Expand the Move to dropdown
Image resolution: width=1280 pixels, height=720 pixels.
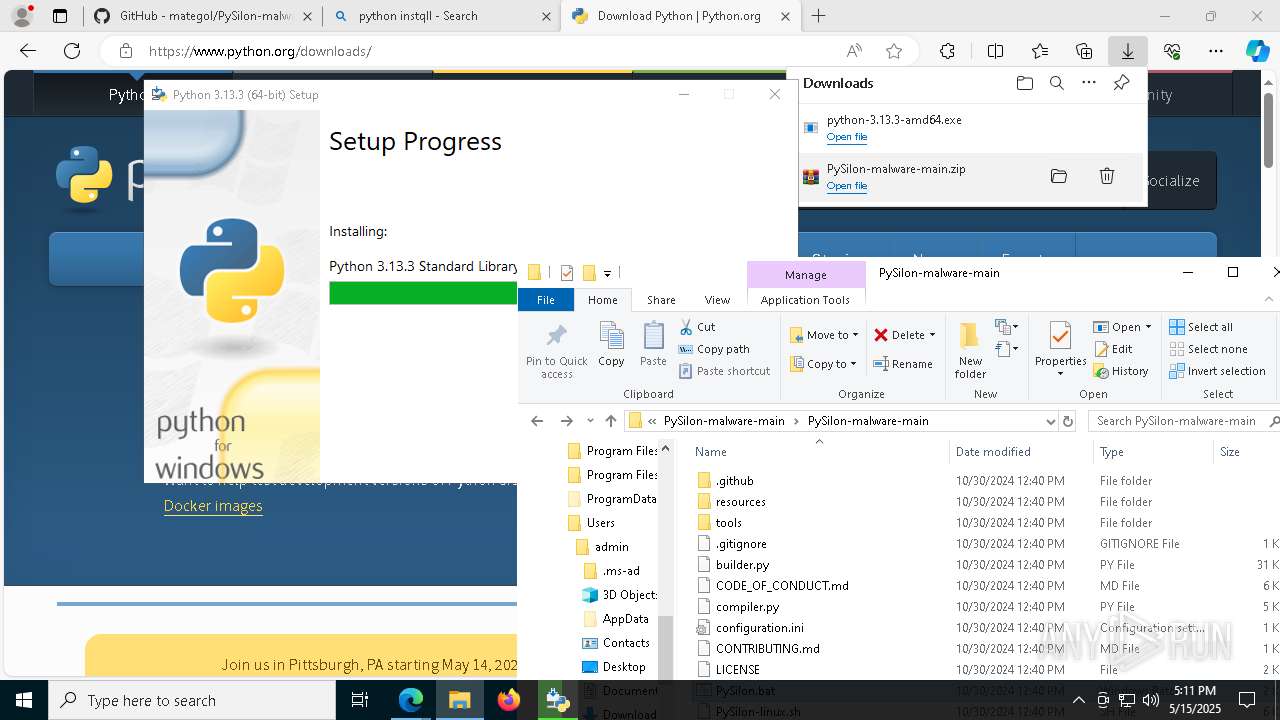pos(855,336)
